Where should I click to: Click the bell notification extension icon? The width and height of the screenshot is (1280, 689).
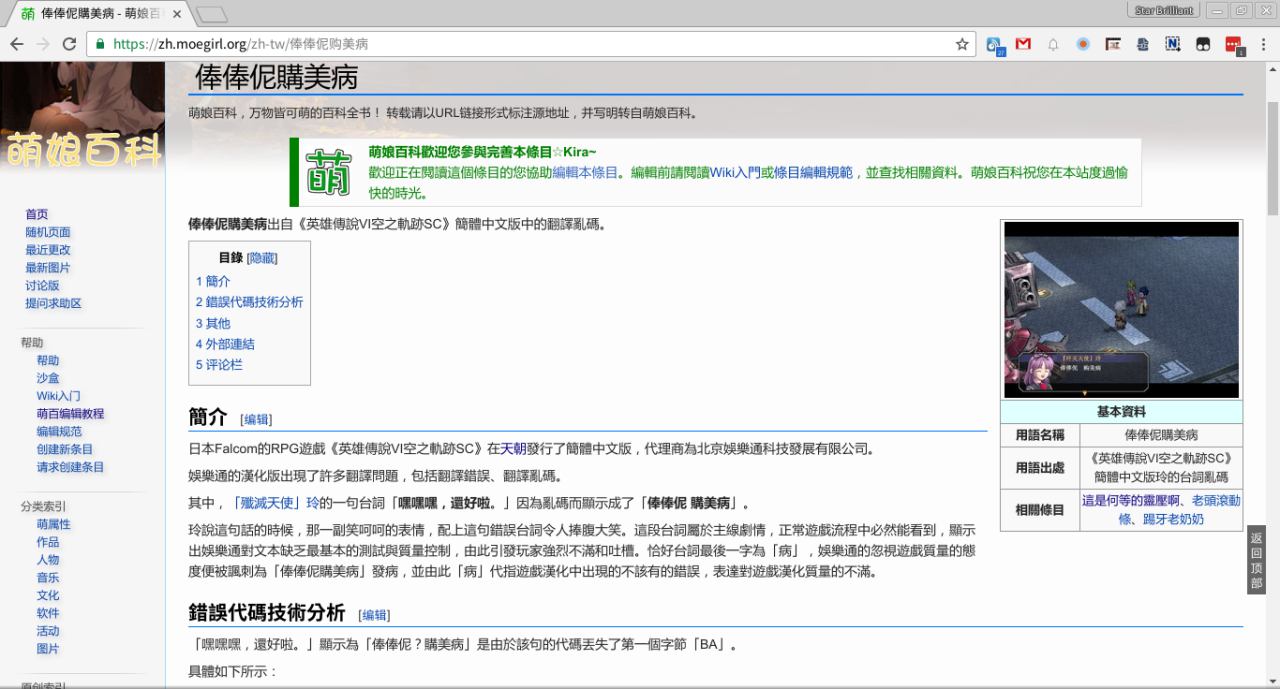pos(1053,44)
